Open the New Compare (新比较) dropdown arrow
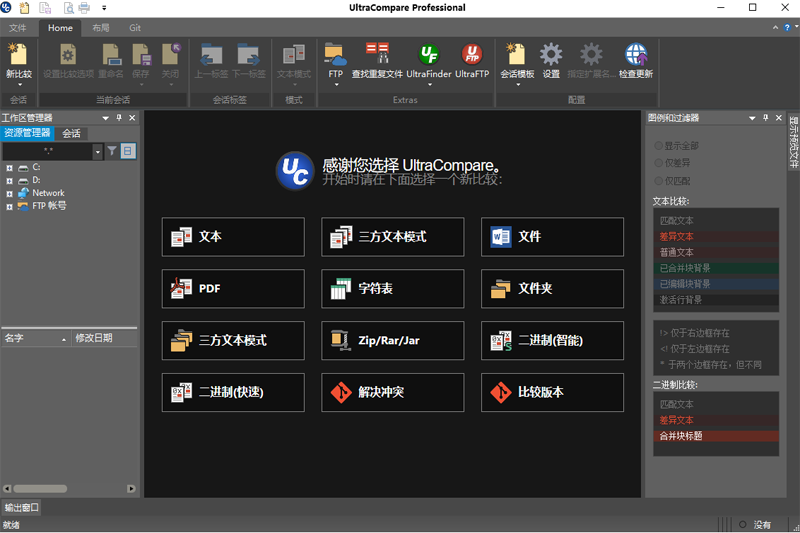Viewport: 800px width, 533px height. point(19,85)
